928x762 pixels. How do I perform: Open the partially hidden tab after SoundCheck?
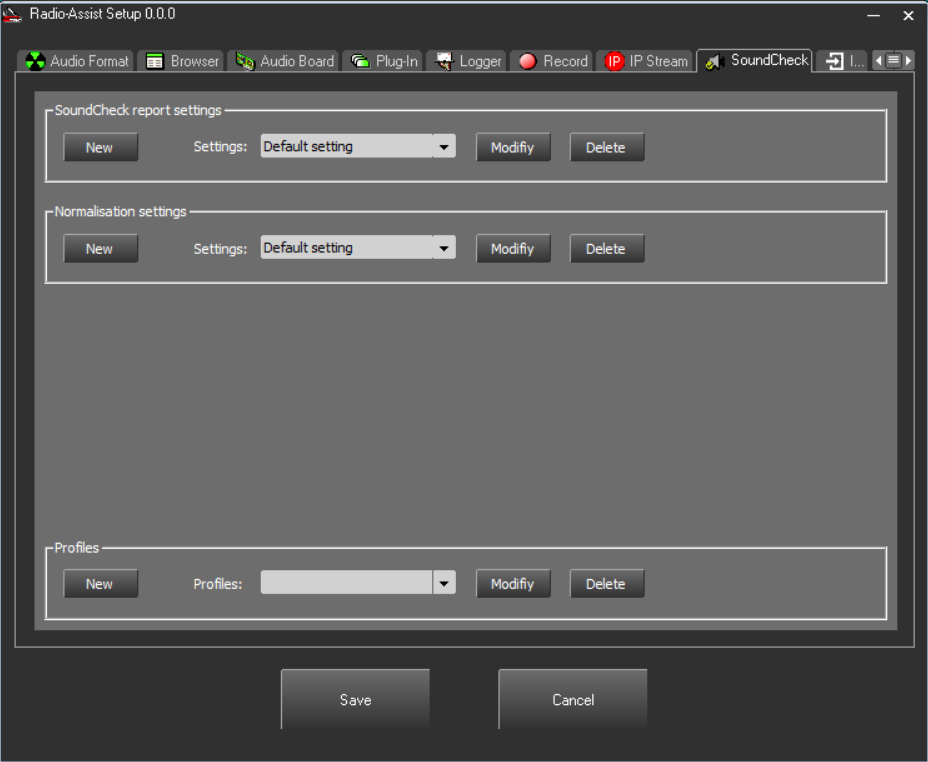tap(842, 61)
